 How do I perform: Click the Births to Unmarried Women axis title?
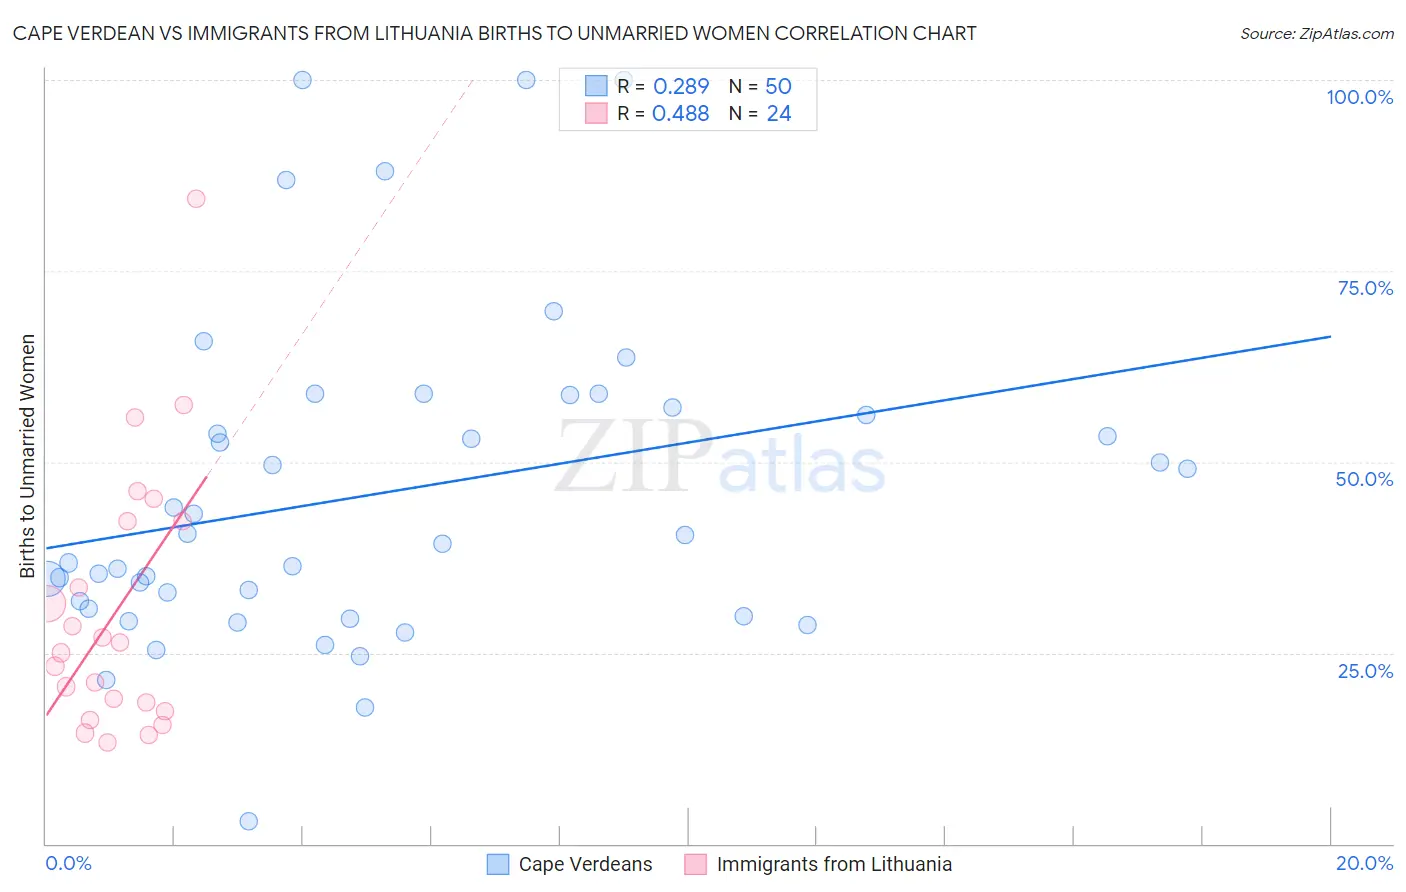point(27,456)
